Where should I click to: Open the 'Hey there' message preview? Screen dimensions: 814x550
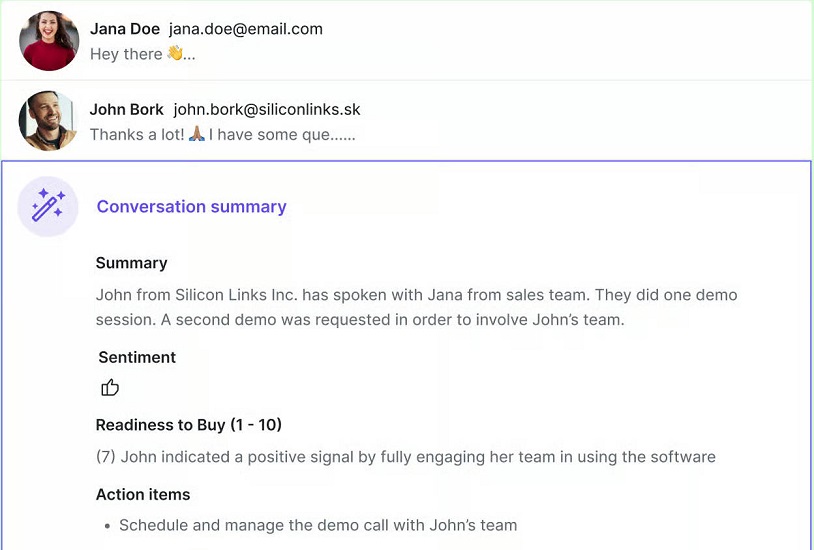point(143,53)
